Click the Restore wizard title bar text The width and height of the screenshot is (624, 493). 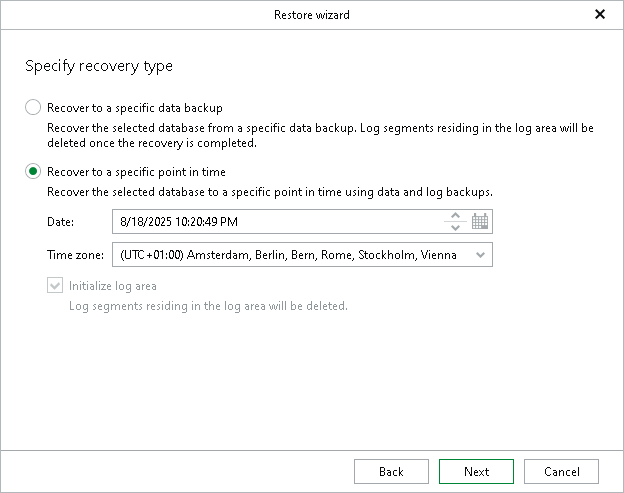coord(312,15)
